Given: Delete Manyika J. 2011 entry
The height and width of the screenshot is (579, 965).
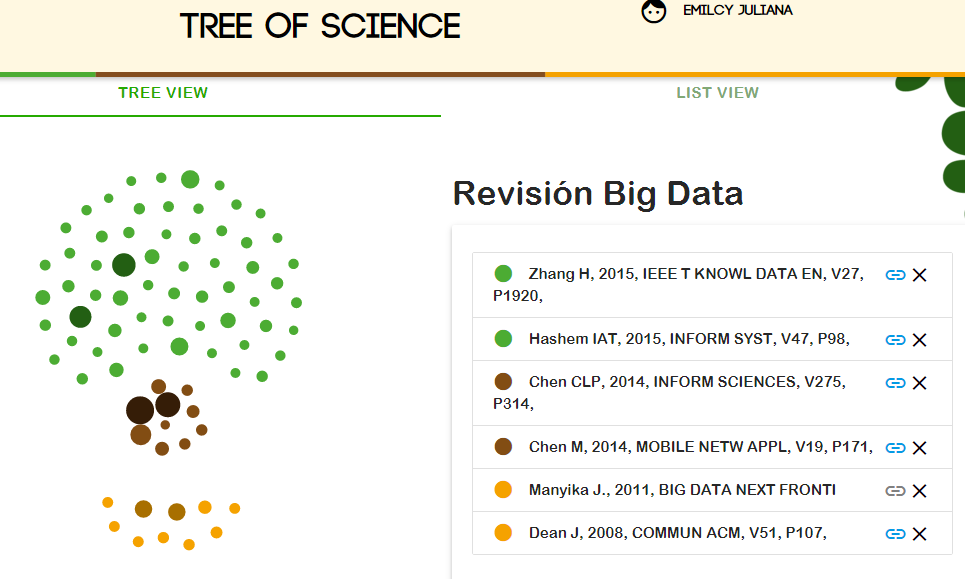Looking at the screenshot, I should (x=920, y=491).
